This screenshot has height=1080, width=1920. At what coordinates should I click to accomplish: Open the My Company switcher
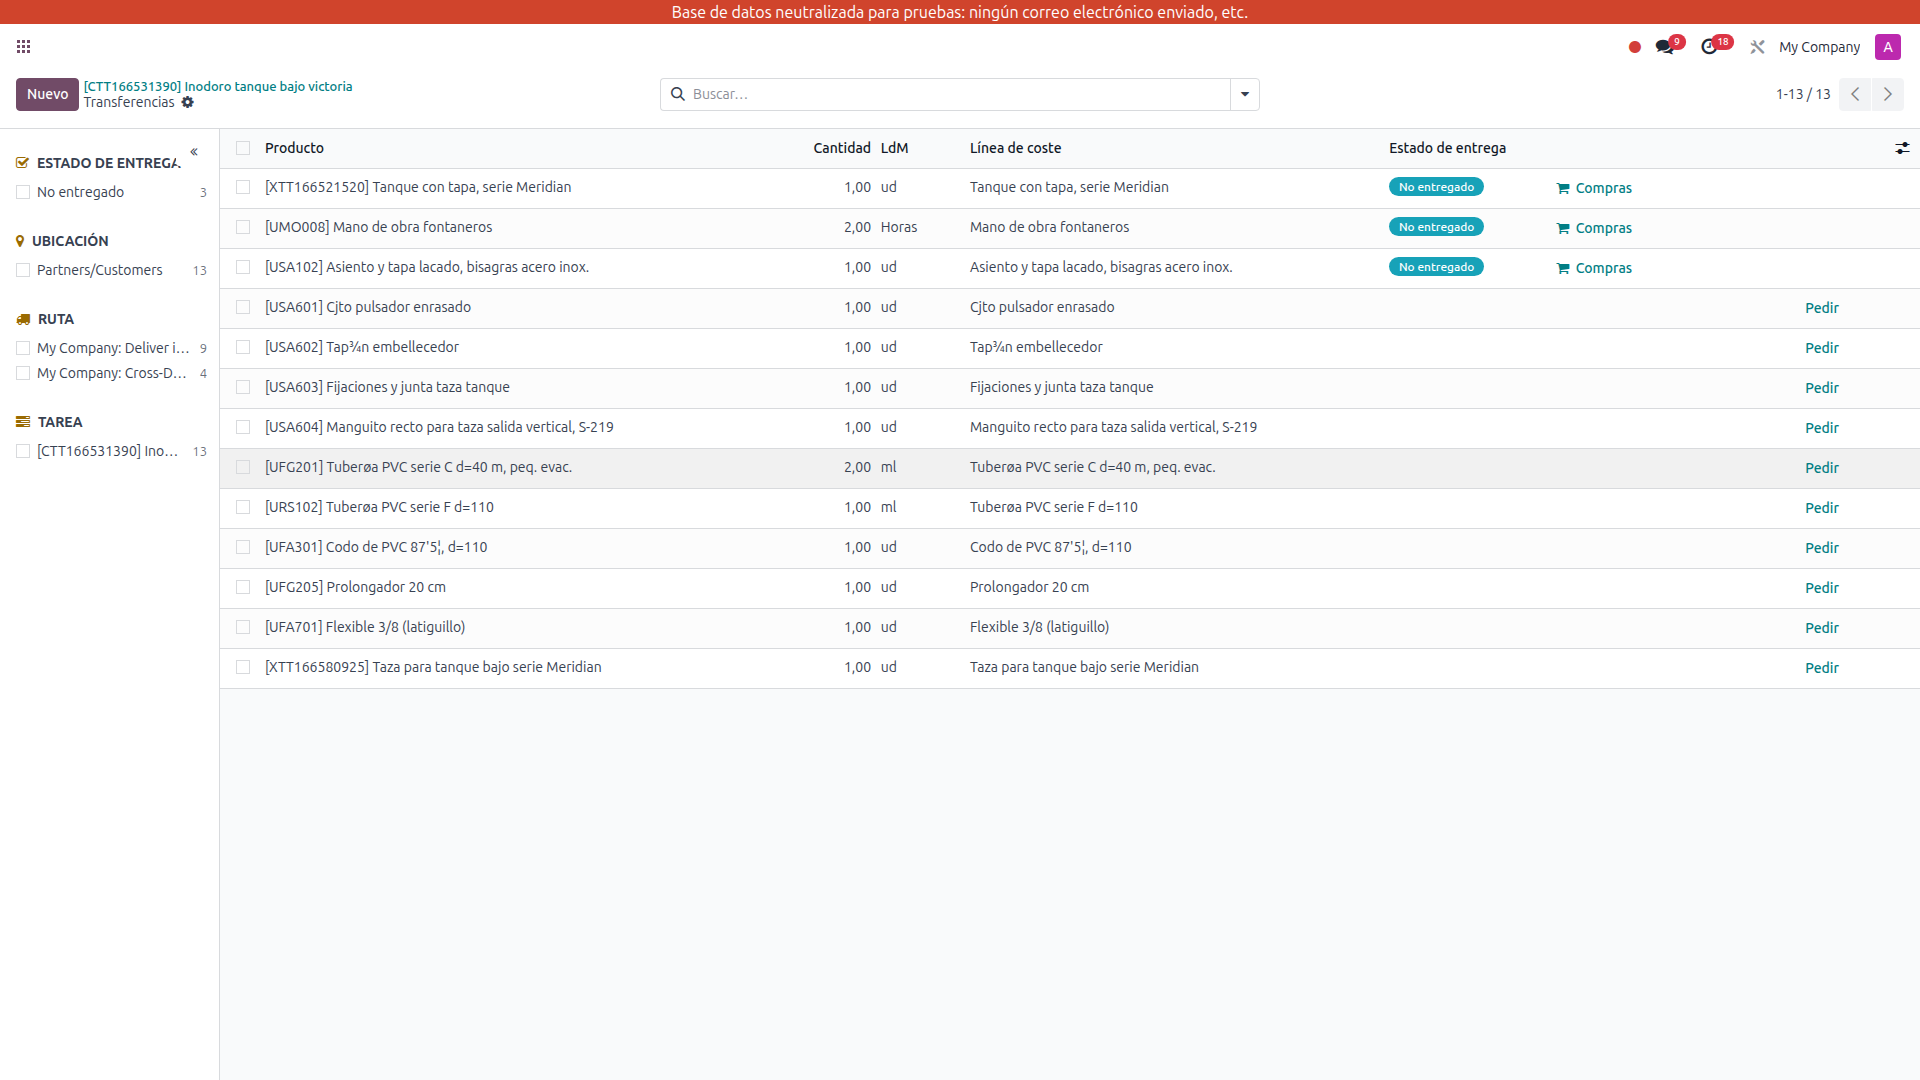click(1819, 47)
